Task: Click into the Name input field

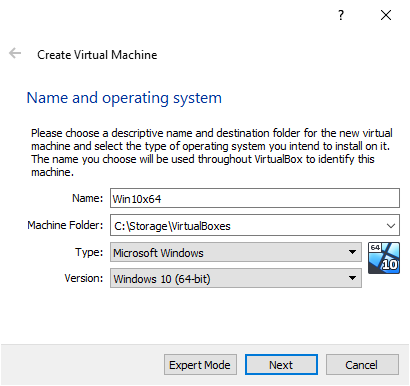Action: (x=255, y=198)
